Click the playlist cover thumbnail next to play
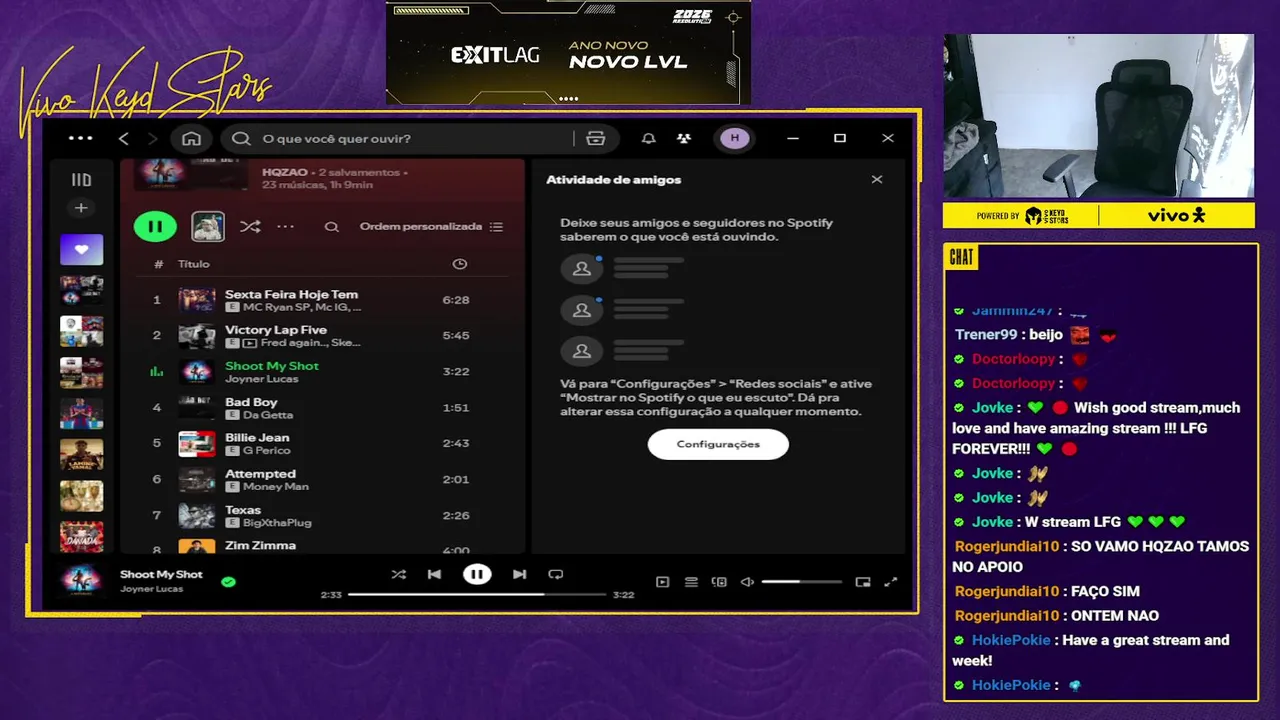 click(x=208, y=226)
